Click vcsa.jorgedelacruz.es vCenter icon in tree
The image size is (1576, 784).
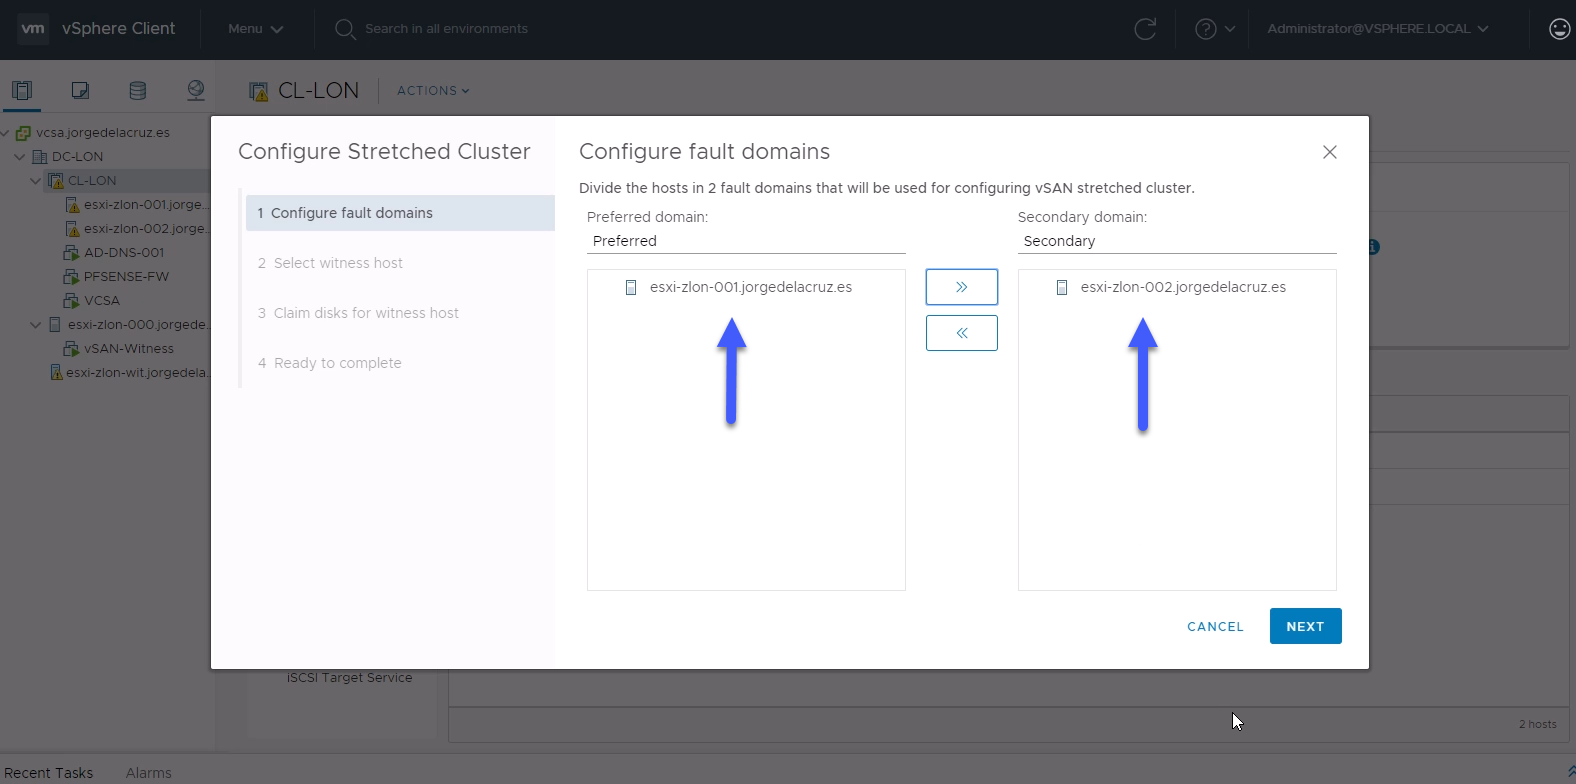[x=23, y=133]
